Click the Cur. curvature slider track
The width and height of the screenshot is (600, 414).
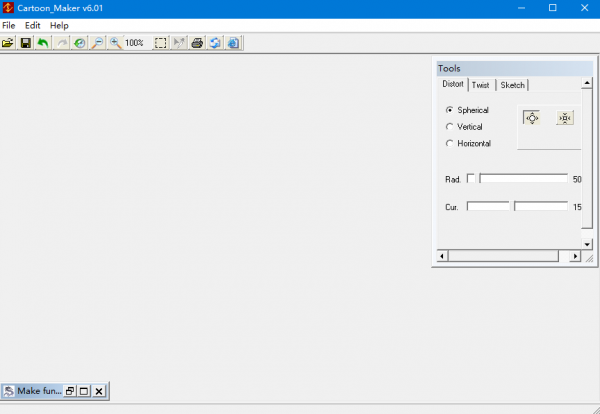(517, 206)
